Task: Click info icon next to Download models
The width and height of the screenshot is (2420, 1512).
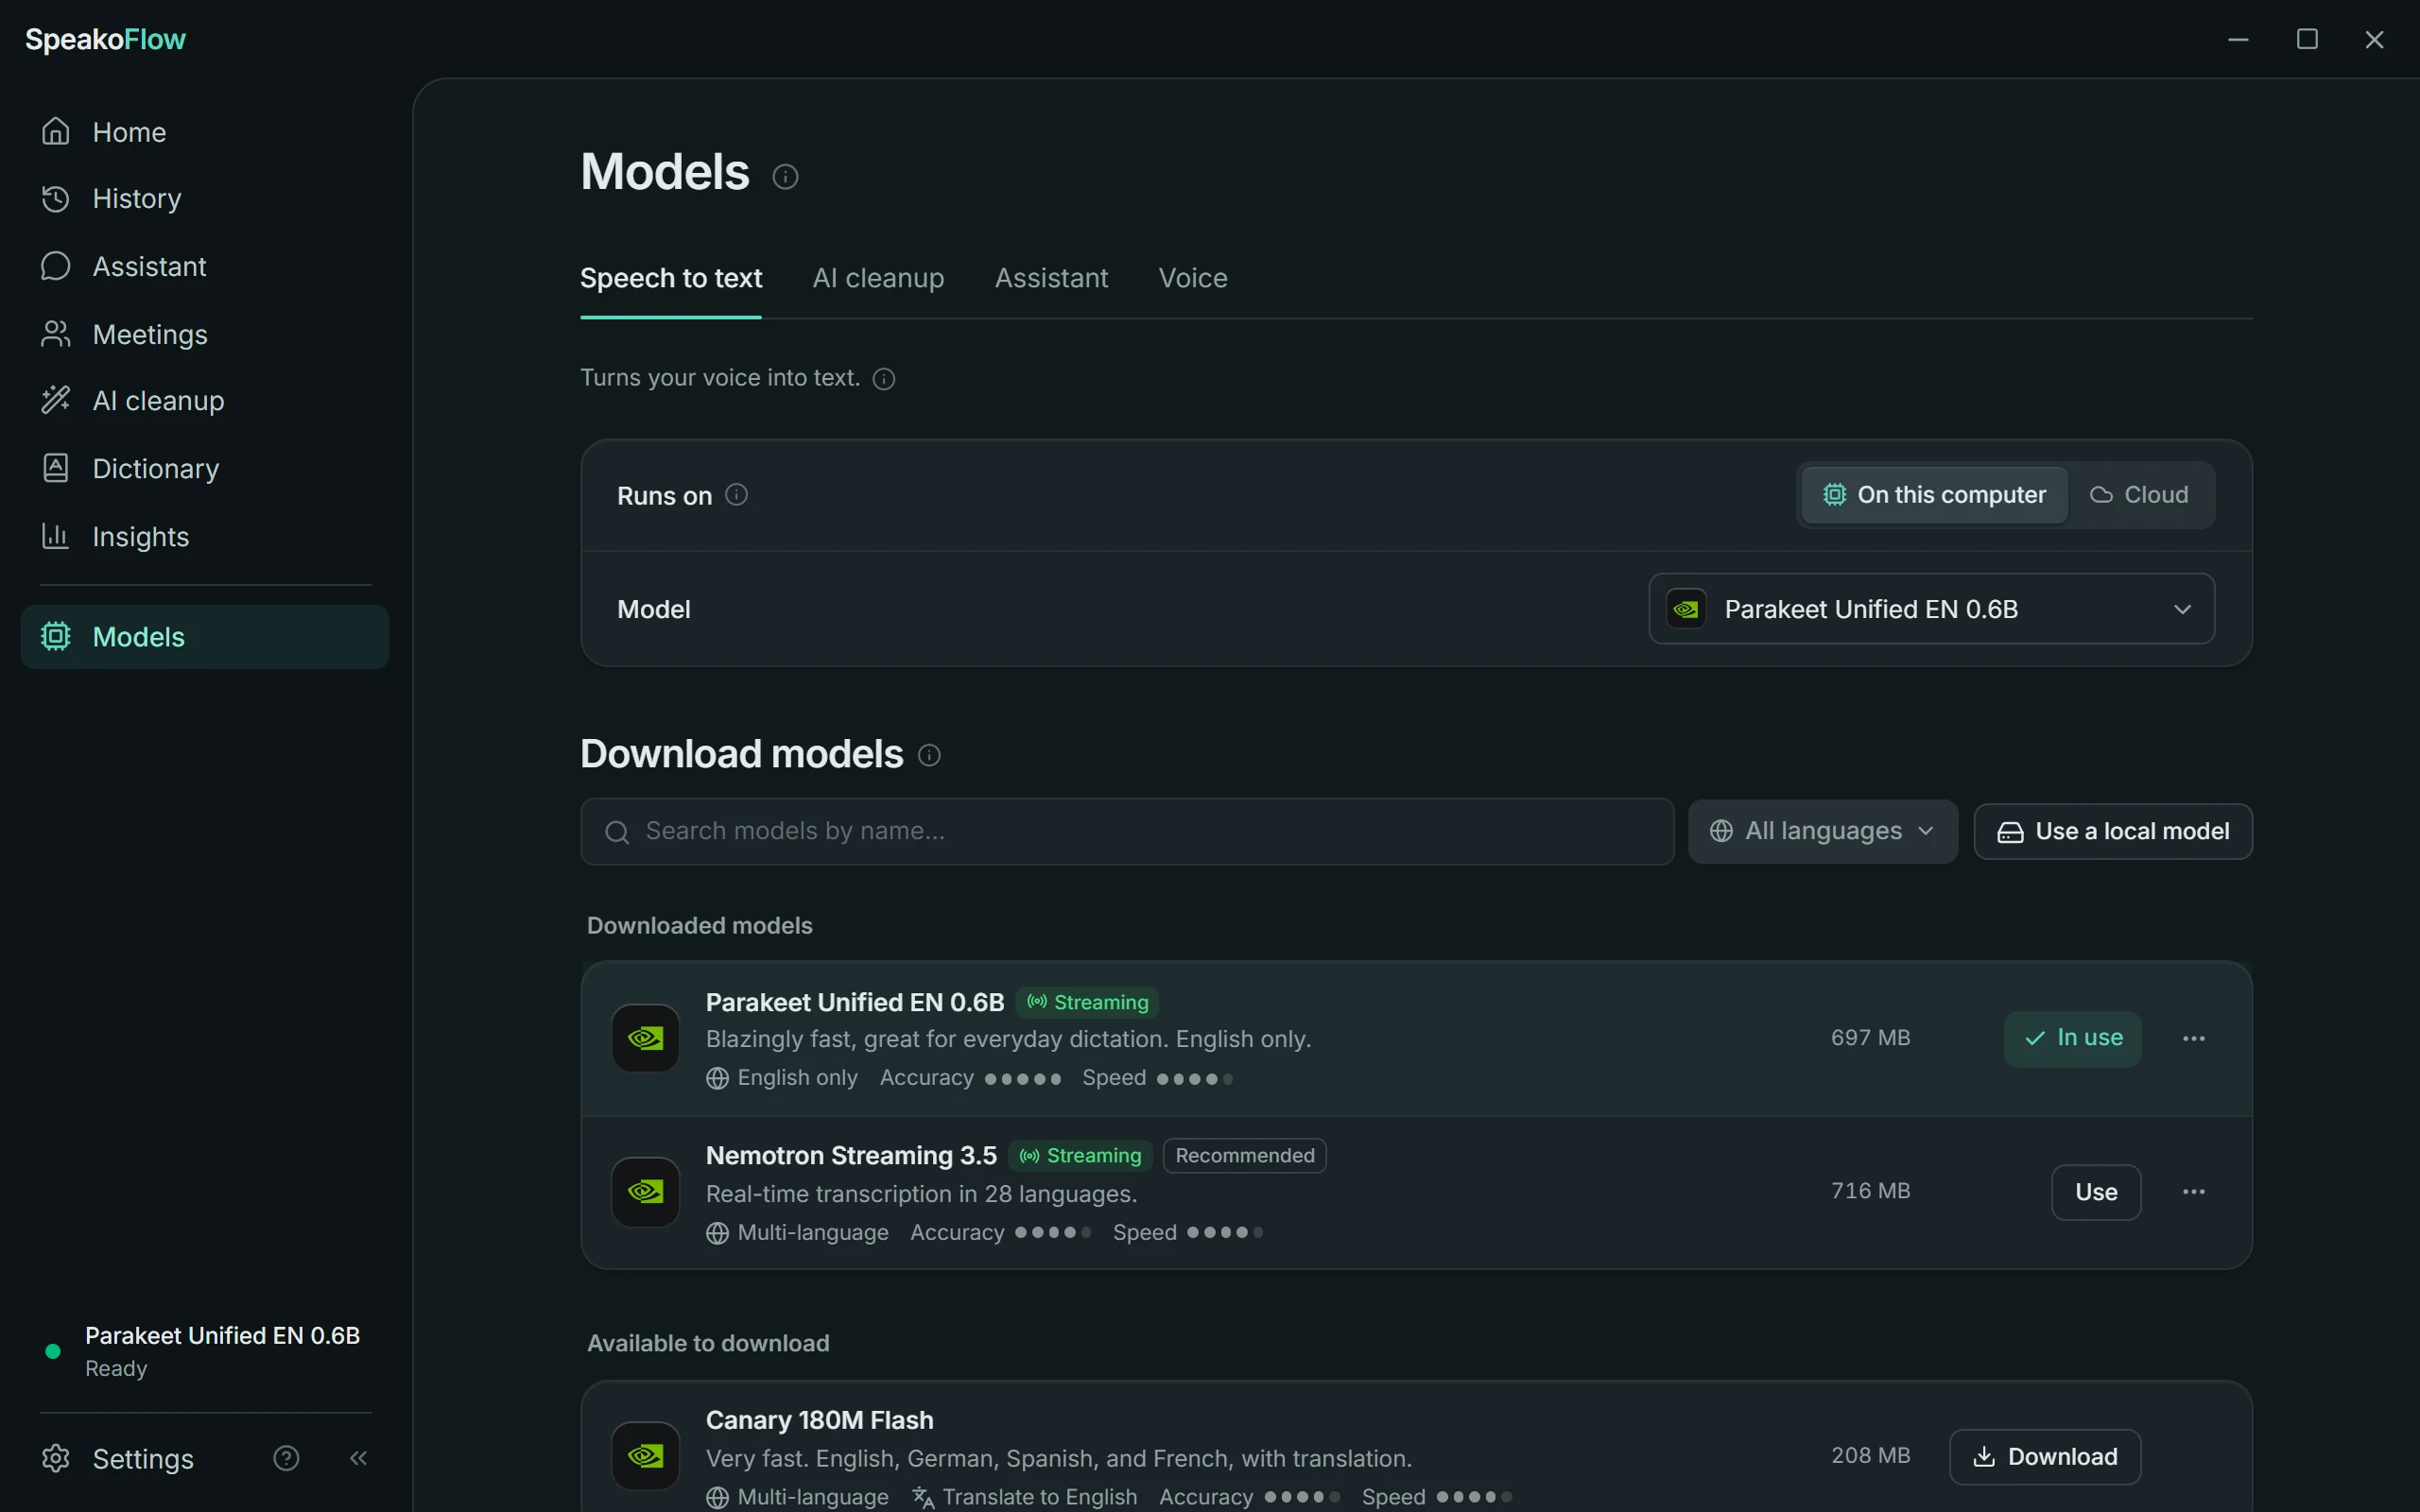Action: (929, 755)
